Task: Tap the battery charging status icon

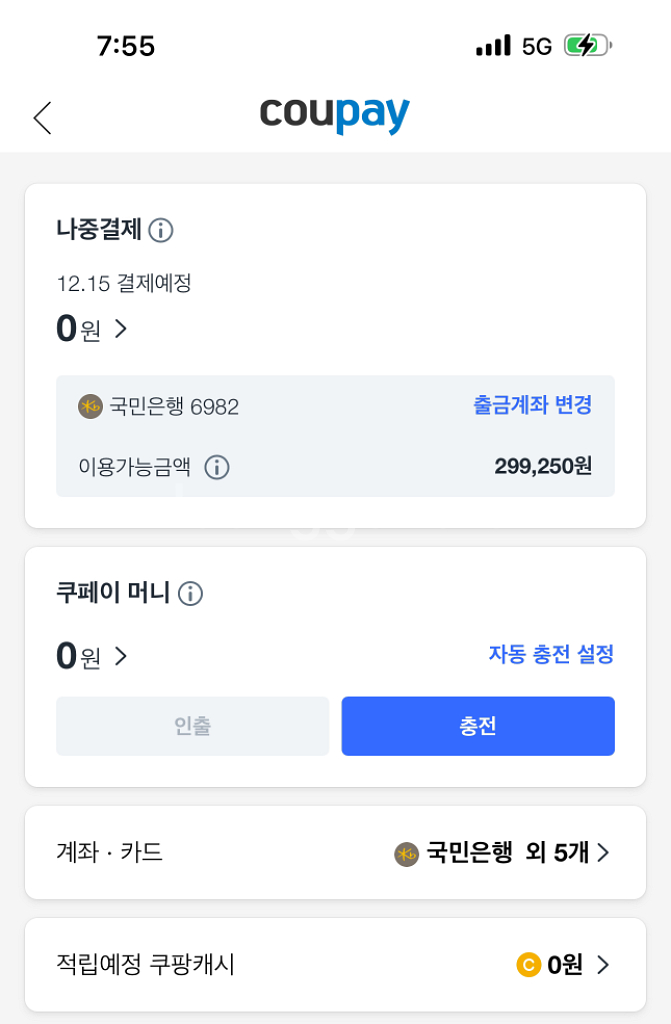Action: 587,46
